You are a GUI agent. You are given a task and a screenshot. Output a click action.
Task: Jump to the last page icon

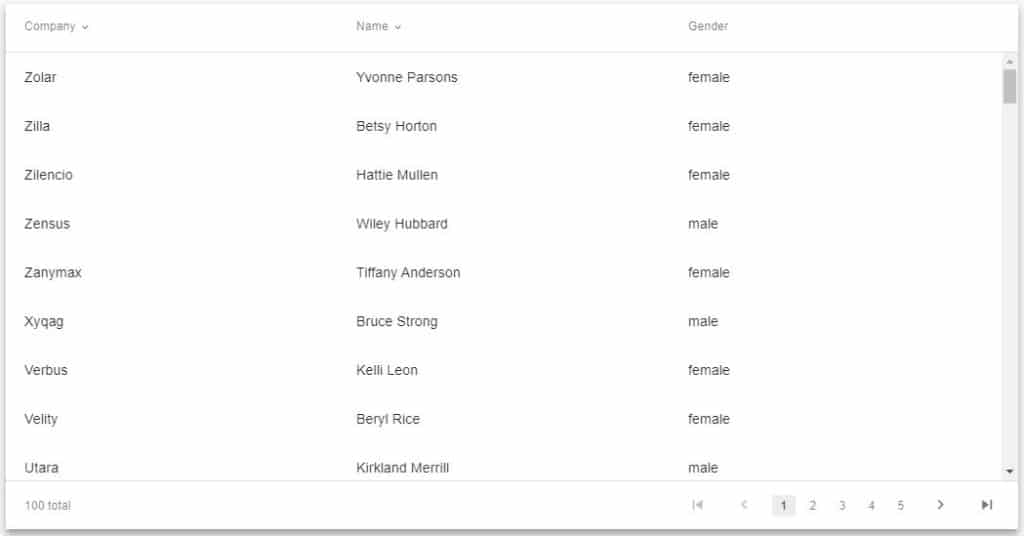point(987,505)
